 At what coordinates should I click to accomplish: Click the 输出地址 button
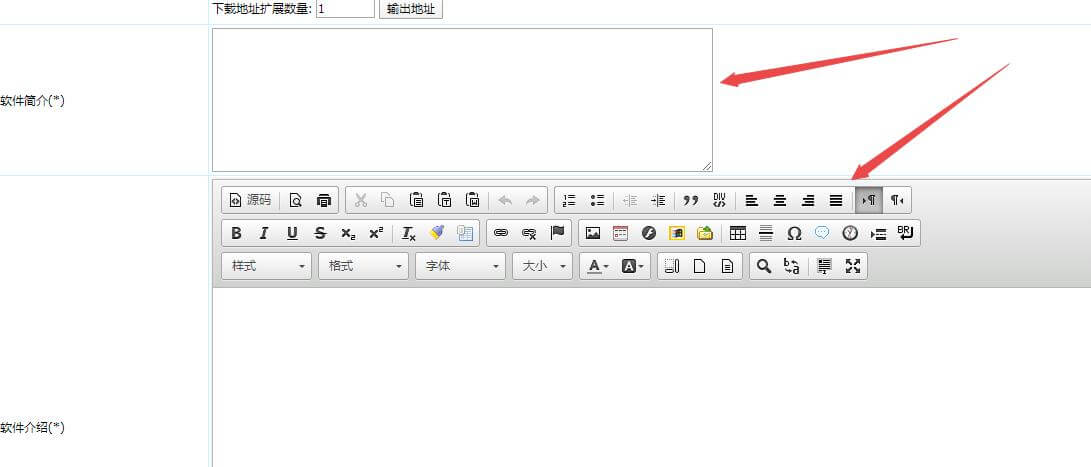pos(411,9)
